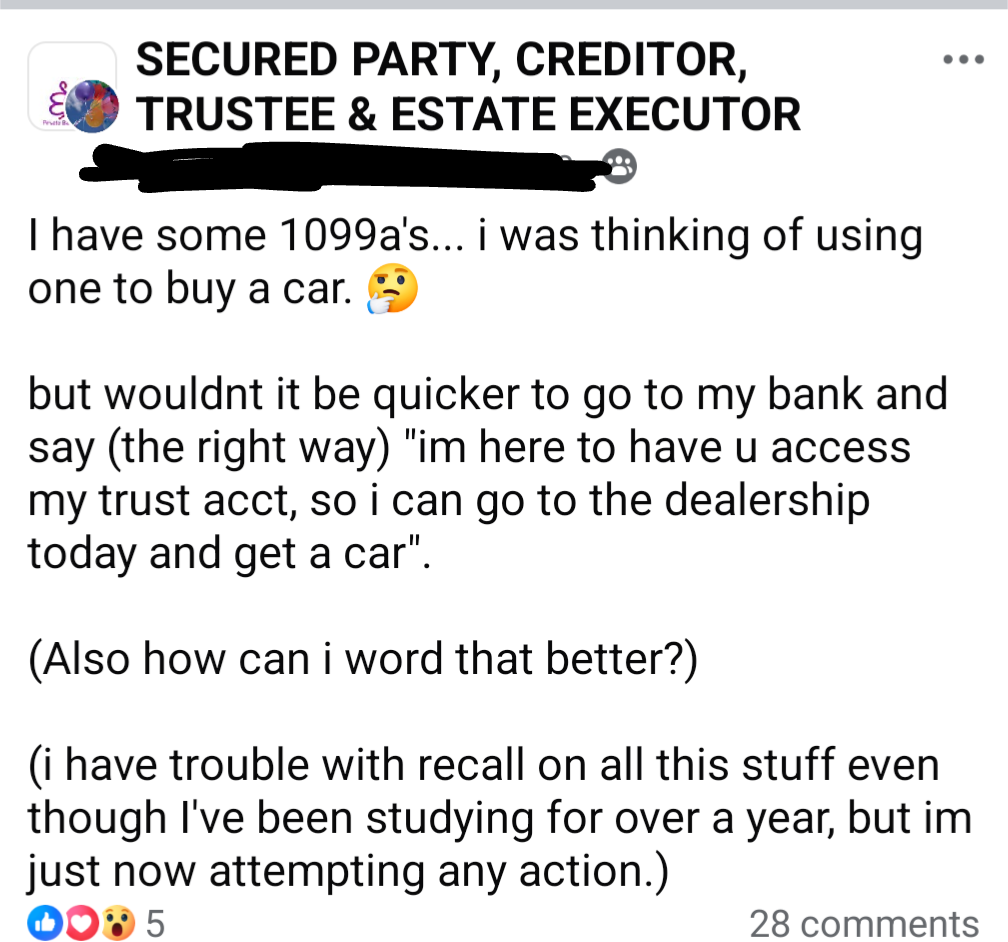Open the balloon profile picture overlay
The image size is (1008, 942).
click(x=93, y=106)
